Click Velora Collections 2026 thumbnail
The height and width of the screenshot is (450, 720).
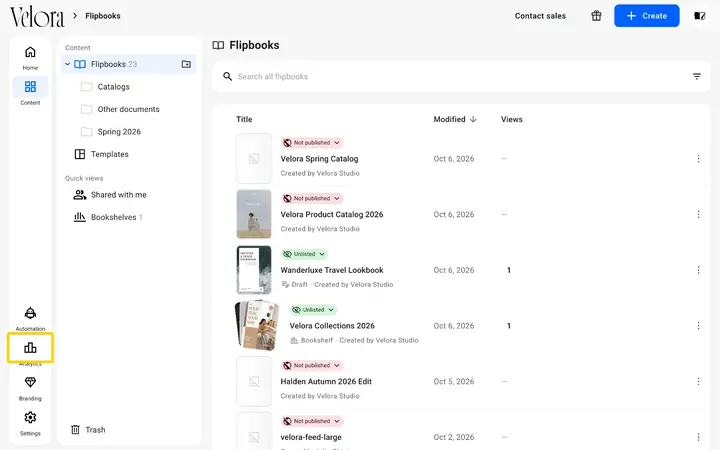[x=257, y=326]
